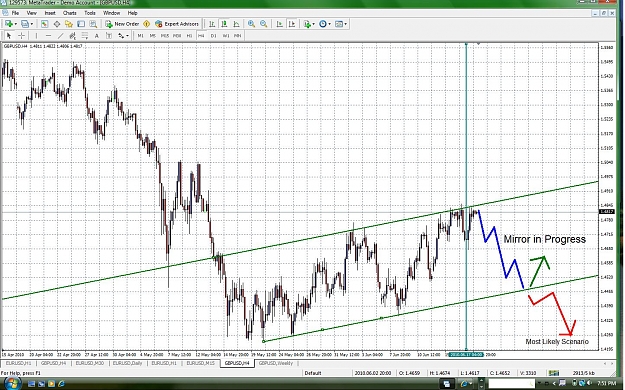625x390 pixels.
Task: Switch chart to Bar Chart icon
Action: coord(212,24)
